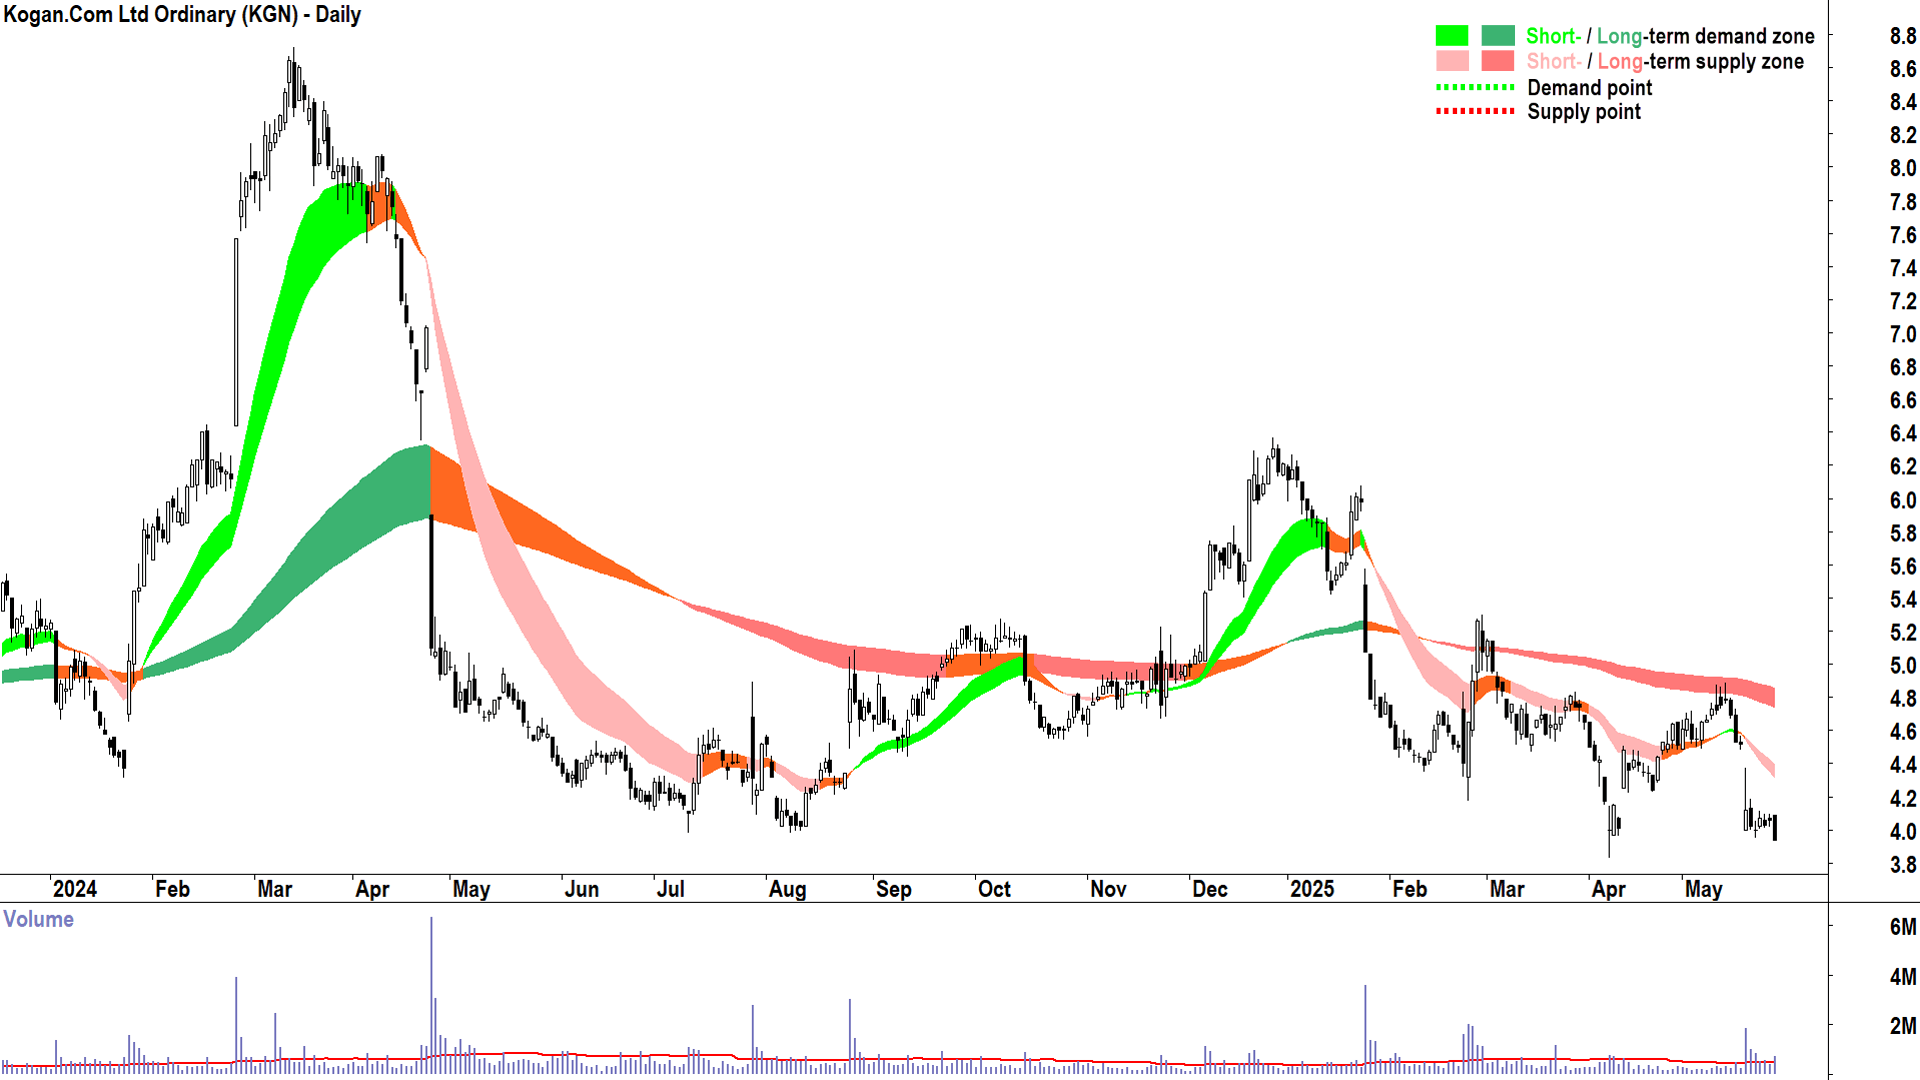1920x1080 pixels.
Task: Click the 4.0 price axis label
Action: tap(1902, 832)
